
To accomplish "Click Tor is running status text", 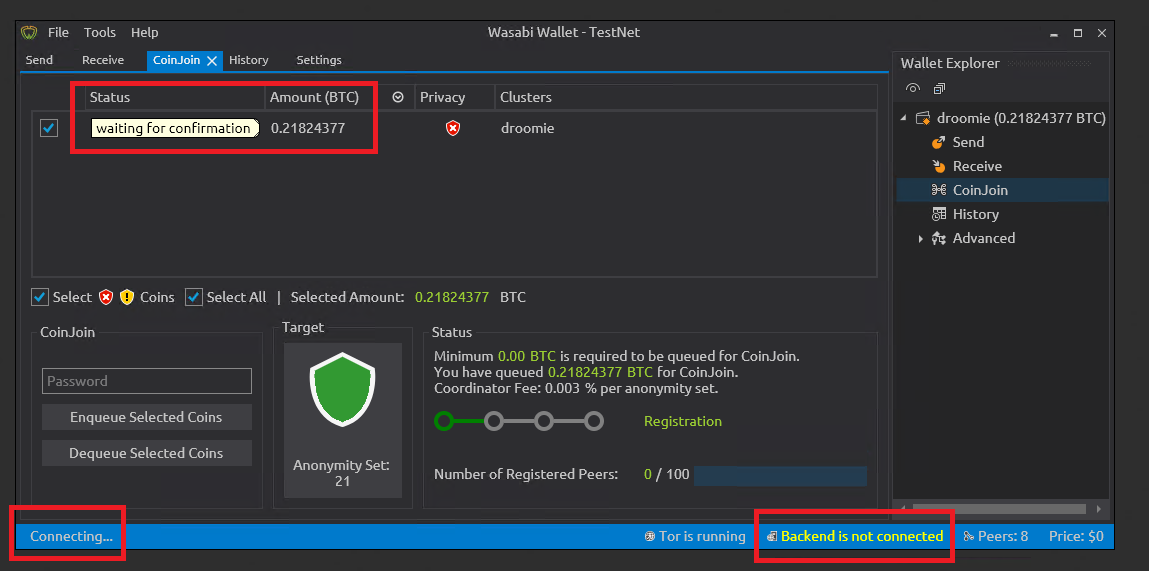I will (702, 537).
